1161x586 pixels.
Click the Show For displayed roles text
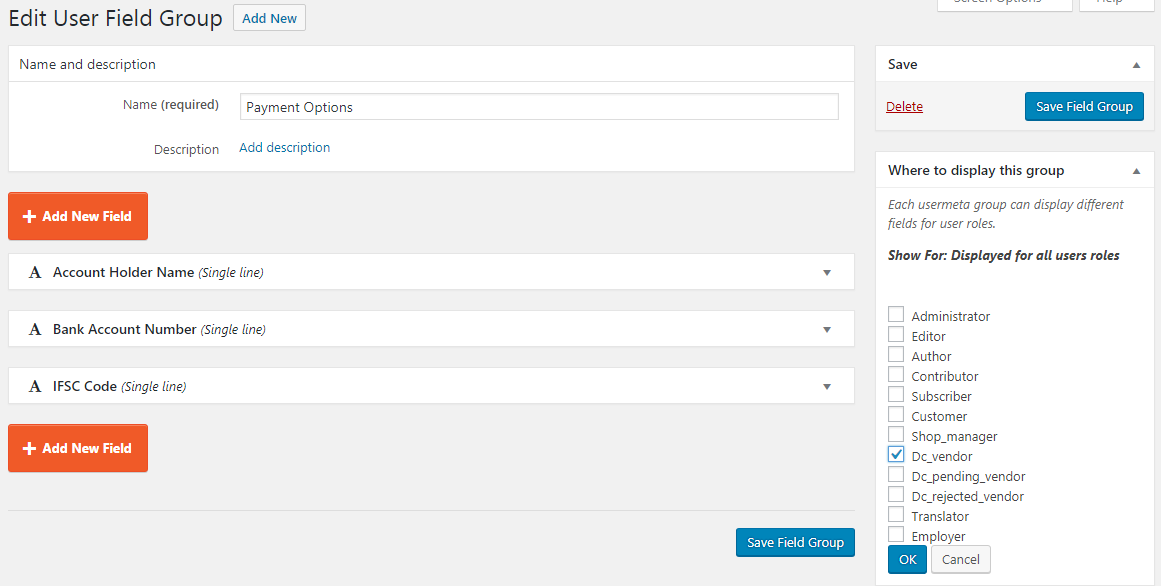(1003, 256)
